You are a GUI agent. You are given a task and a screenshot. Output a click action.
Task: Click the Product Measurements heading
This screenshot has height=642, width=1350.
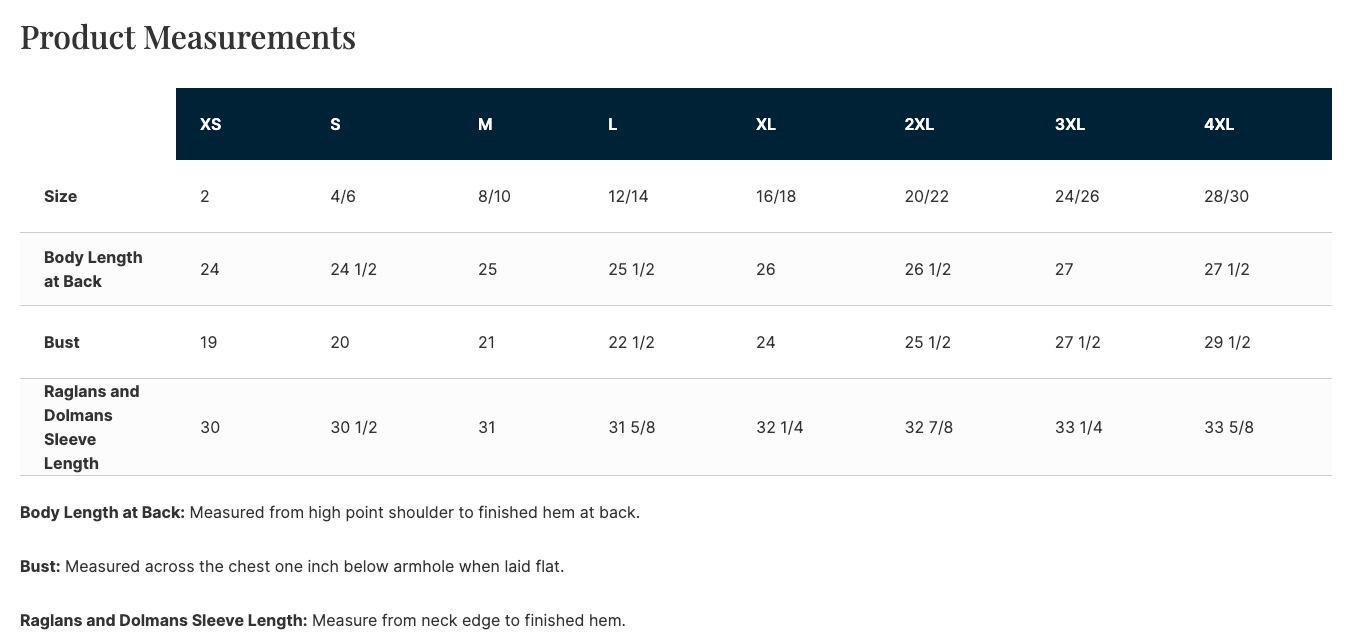[188, 37]
